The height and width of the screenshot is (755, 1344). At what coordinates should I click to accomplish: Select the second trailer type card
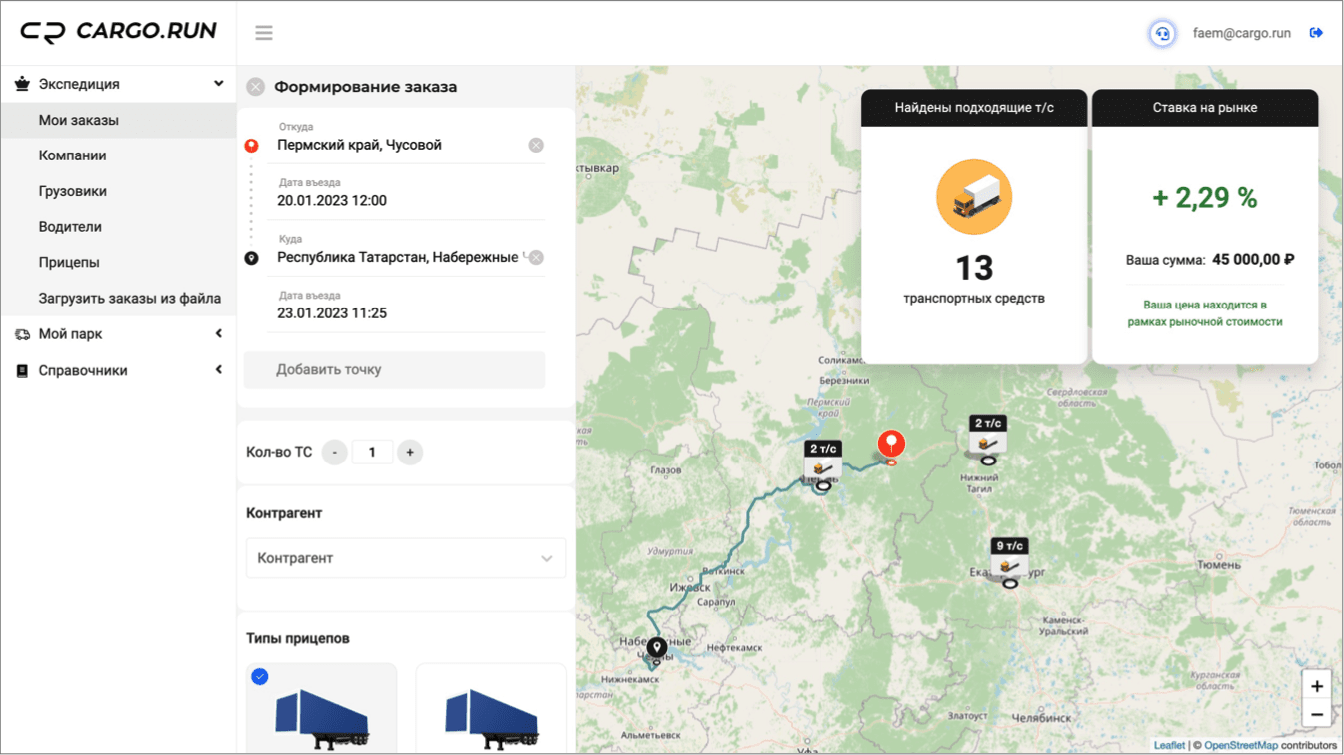click(491, 710)
